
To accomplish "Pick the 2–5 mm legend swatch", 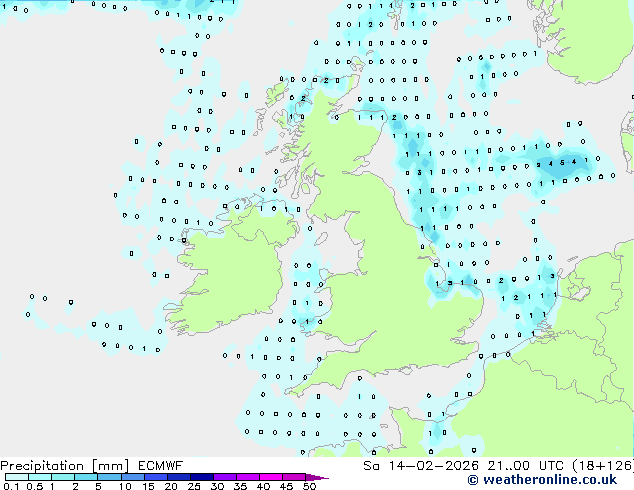I will pos(86,477).
